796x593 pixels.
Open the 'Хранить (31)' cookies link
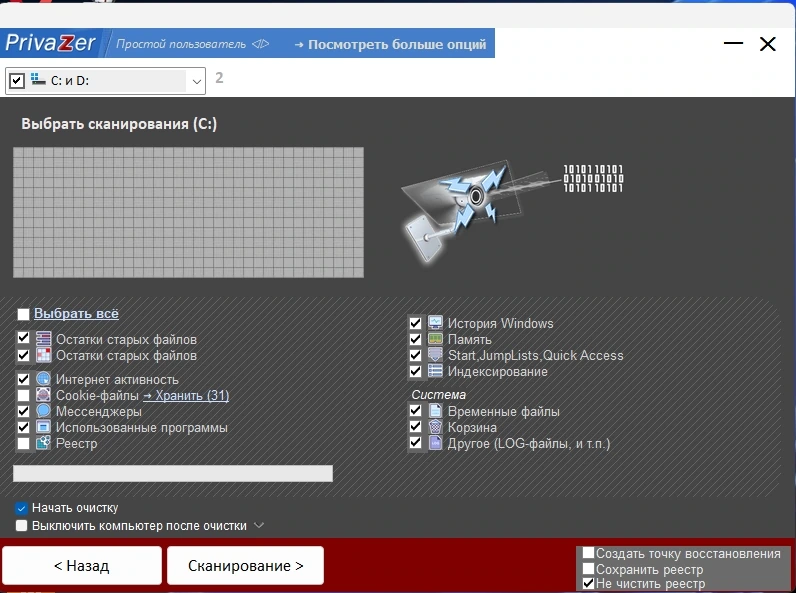pos(186,395)
